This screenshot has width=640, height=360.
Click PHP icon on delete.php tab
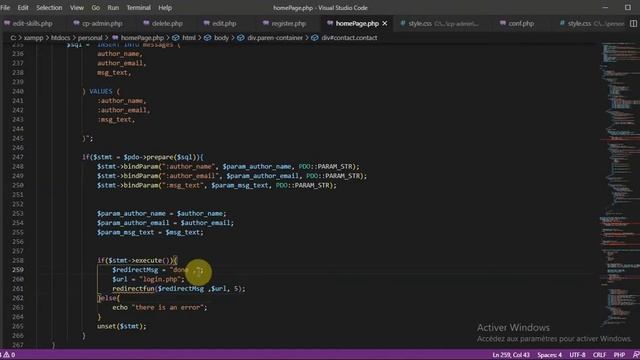click(146, 24)
